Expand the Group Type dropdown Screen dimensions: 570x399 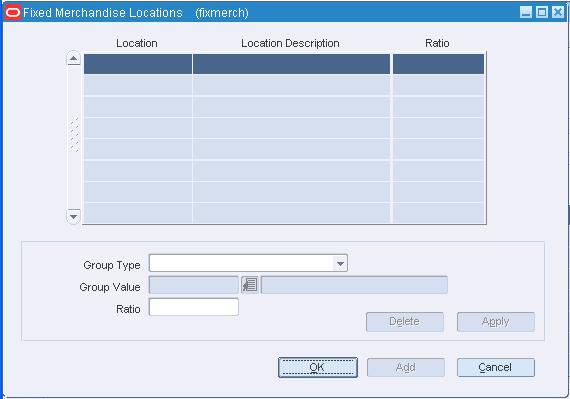coord(340,263)
